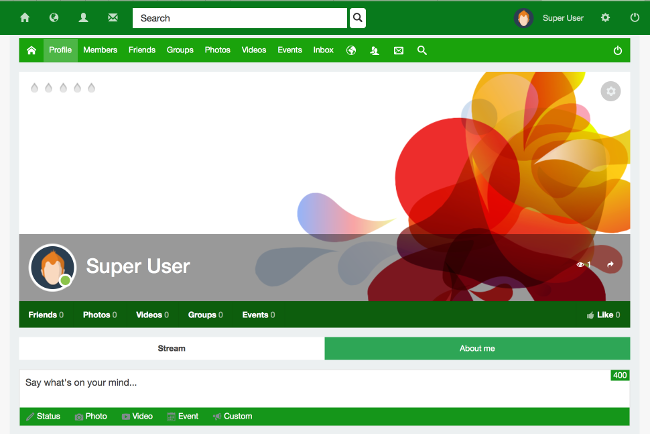
Task: Click the fifth profile badge drop icon
Action: pyautogui.click(x=92, y=88)
